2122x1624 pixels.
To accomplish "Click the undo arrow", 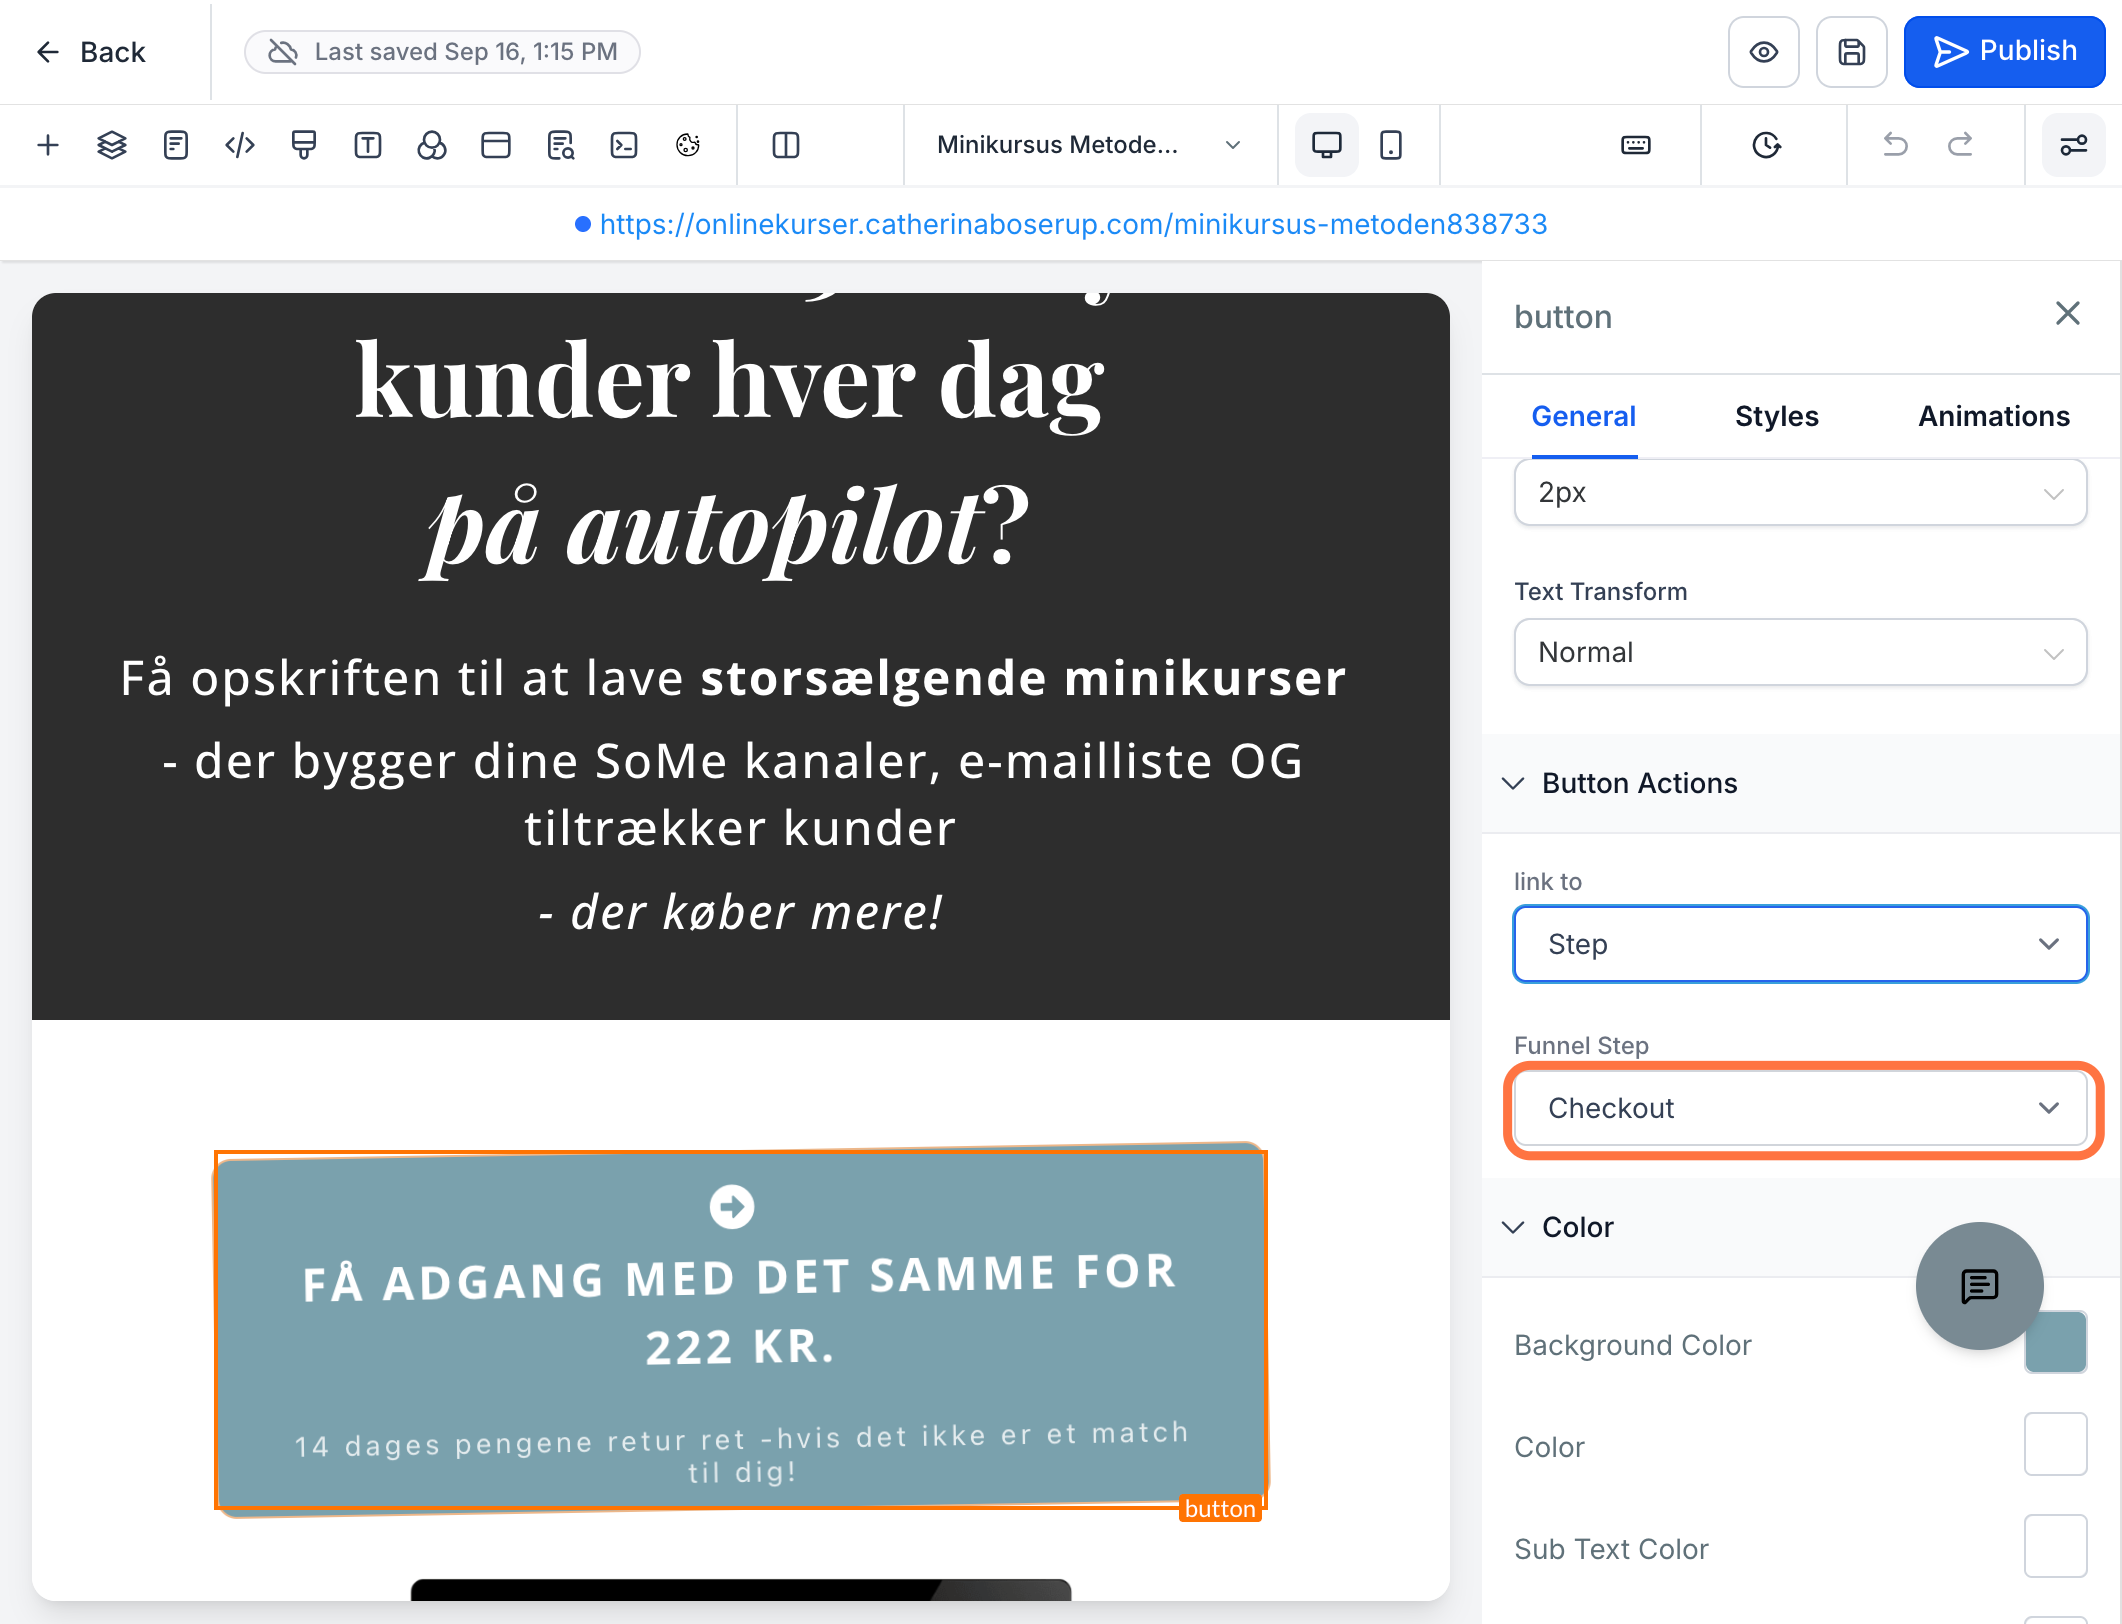I will pos(1895,146).
